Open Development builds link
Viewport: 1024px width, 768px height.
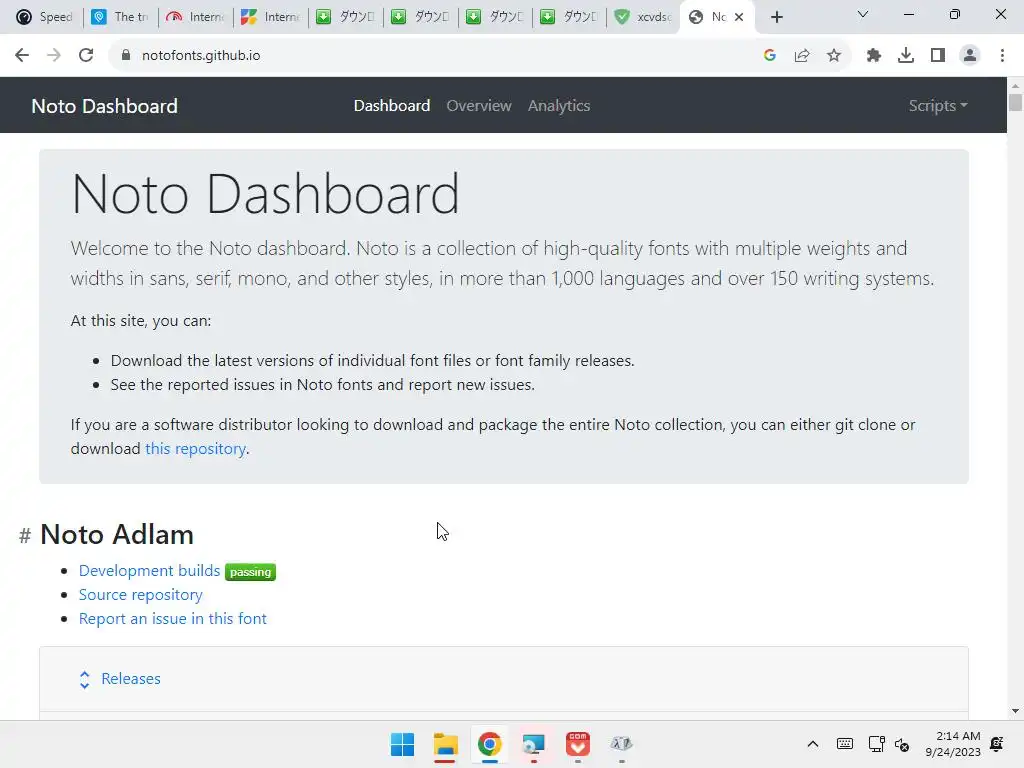tap(150, 571)
